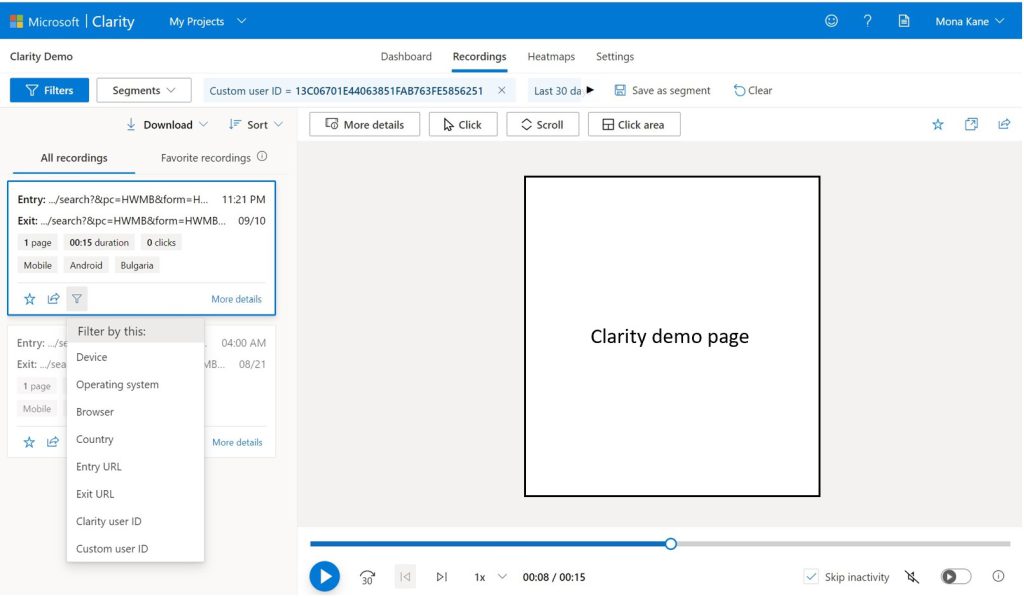Uncheck Skip inactivity

click(811, 577)
